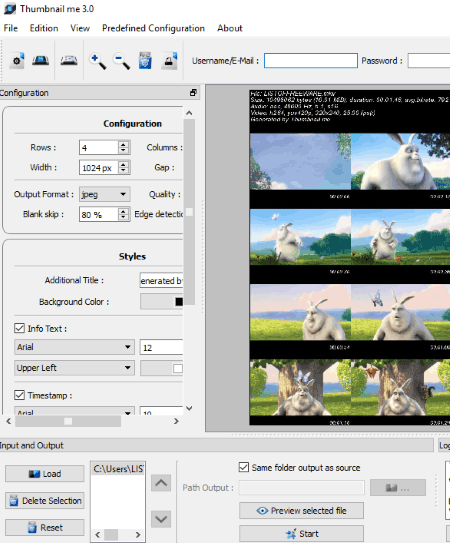Click the Load button
This screenshot has height=543, width=450.
click(45, 474)
